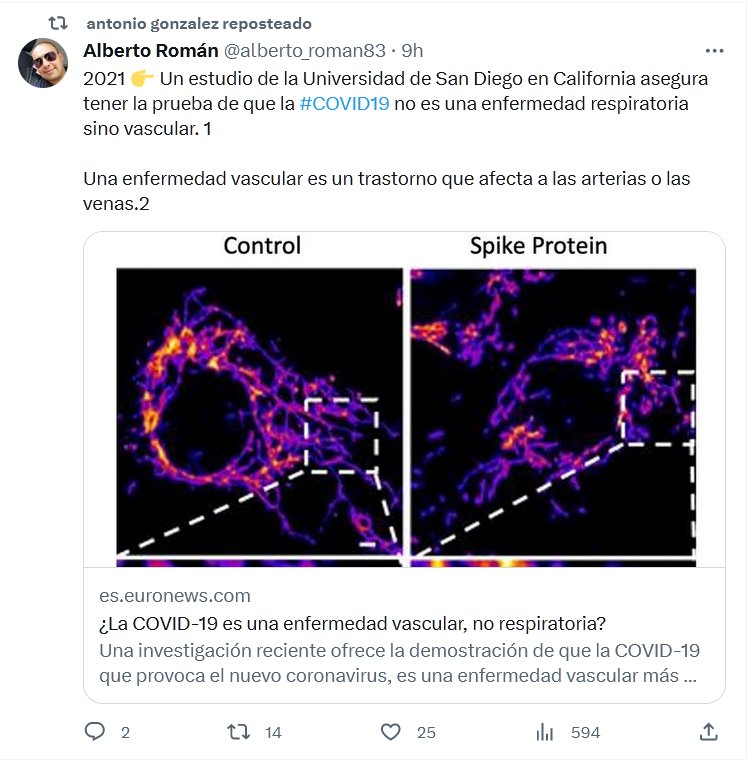Click the 594 views count
The height and width of the screenshot is (760, 752).
[585, 733]
